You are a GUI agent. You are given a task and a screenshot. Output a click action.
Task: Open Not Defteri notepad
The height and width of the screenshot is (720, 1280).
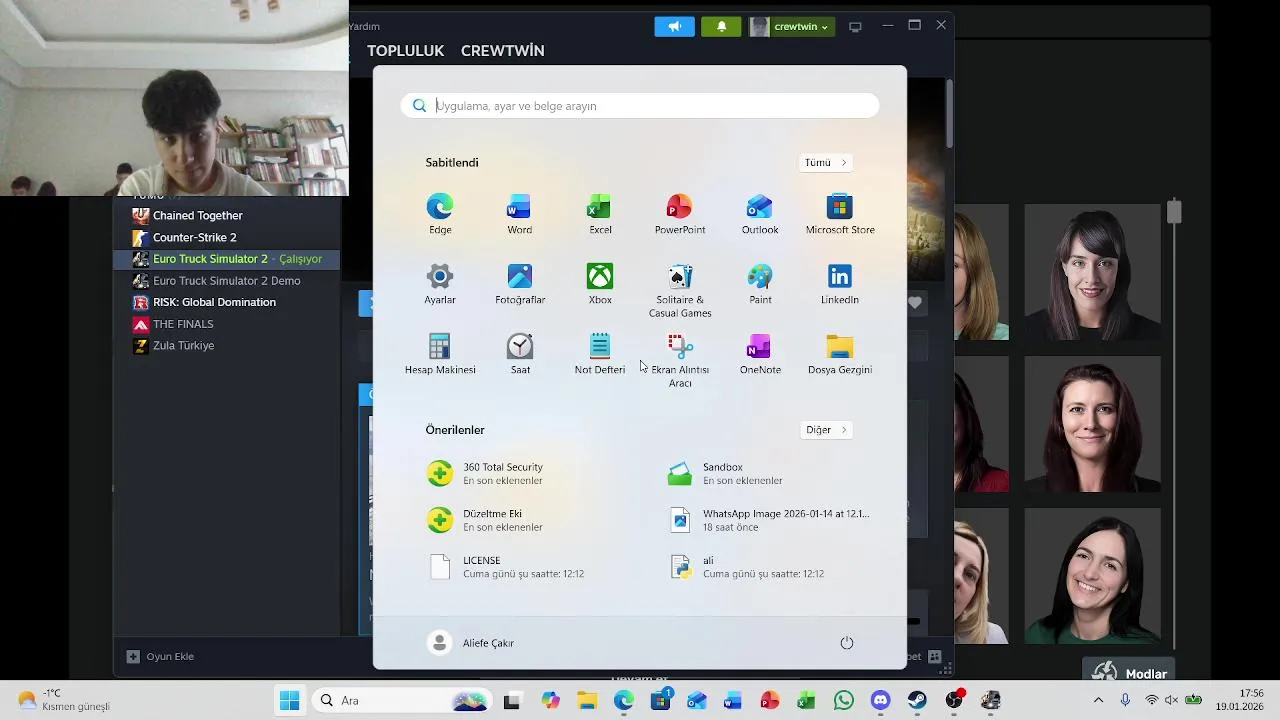600,355
